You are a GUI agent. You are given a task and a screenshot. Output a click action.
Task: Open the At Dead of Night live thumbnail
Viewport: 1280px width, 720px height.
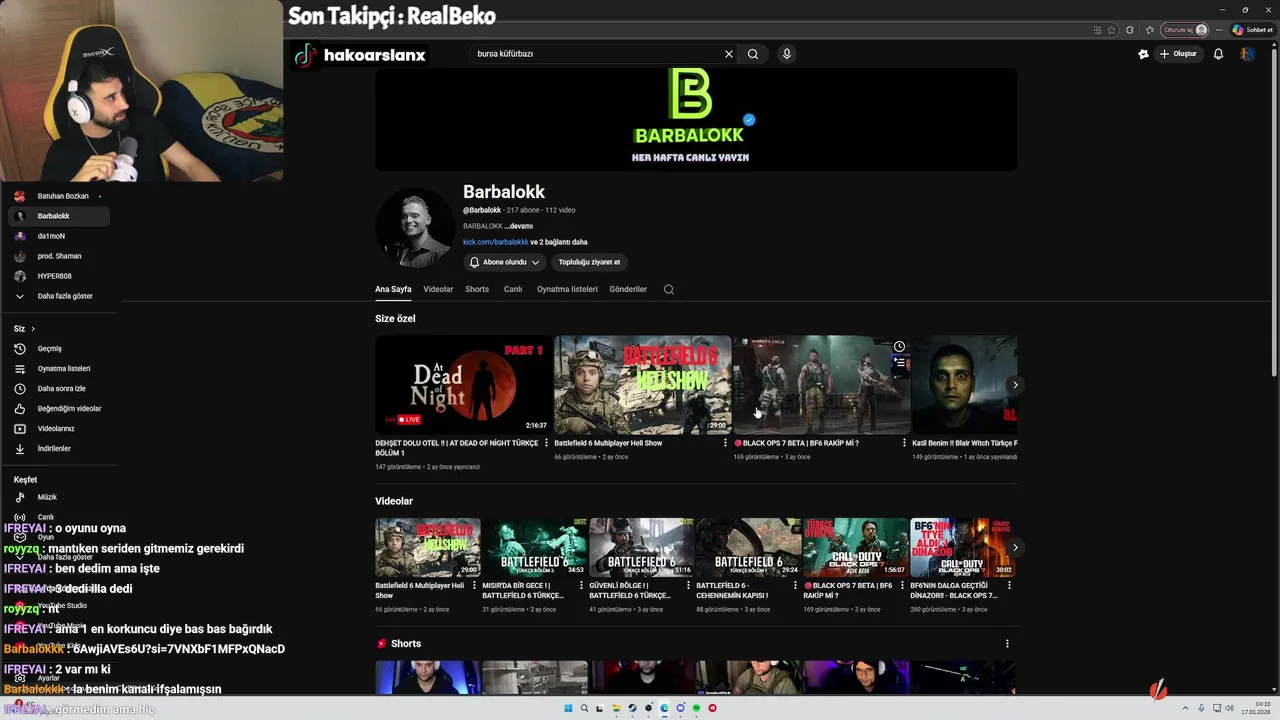(463, 385)
